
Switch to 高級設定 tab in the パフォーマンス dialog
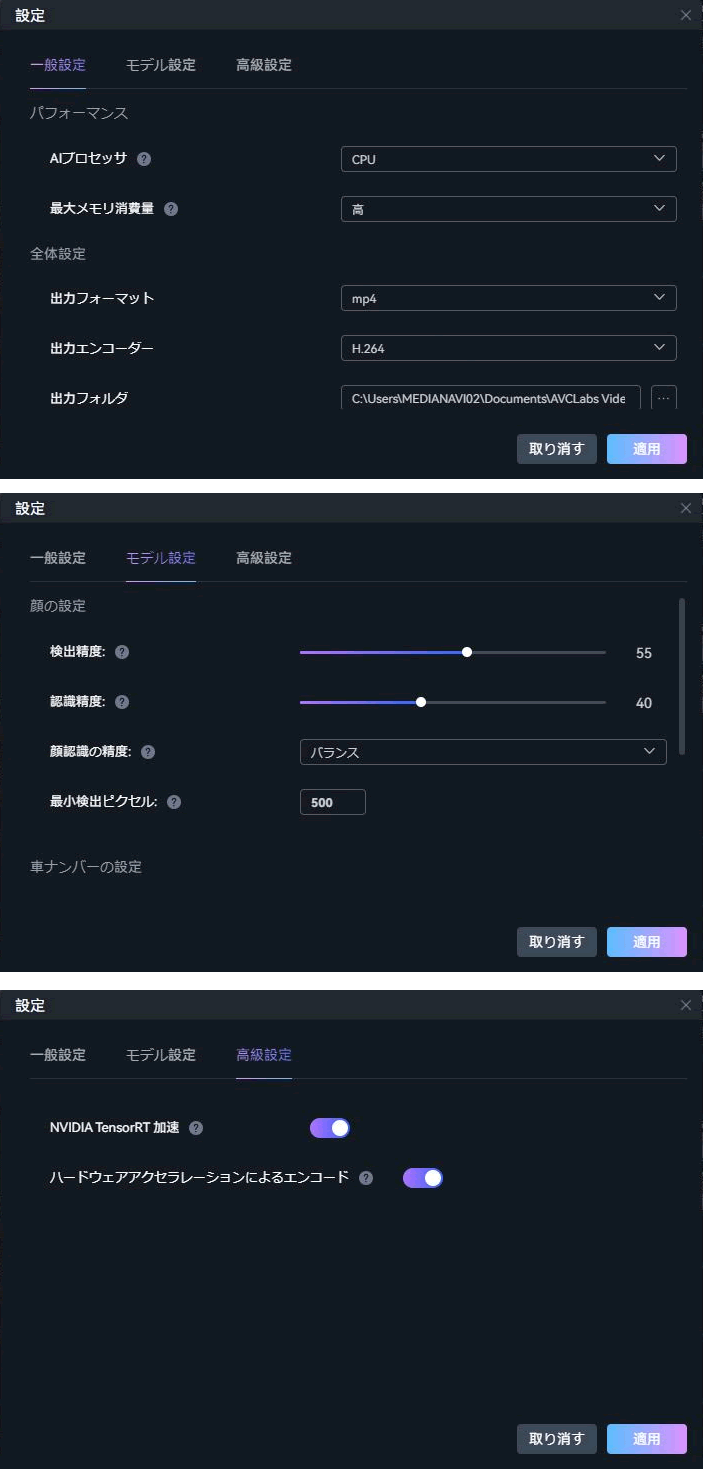point(264,65)
